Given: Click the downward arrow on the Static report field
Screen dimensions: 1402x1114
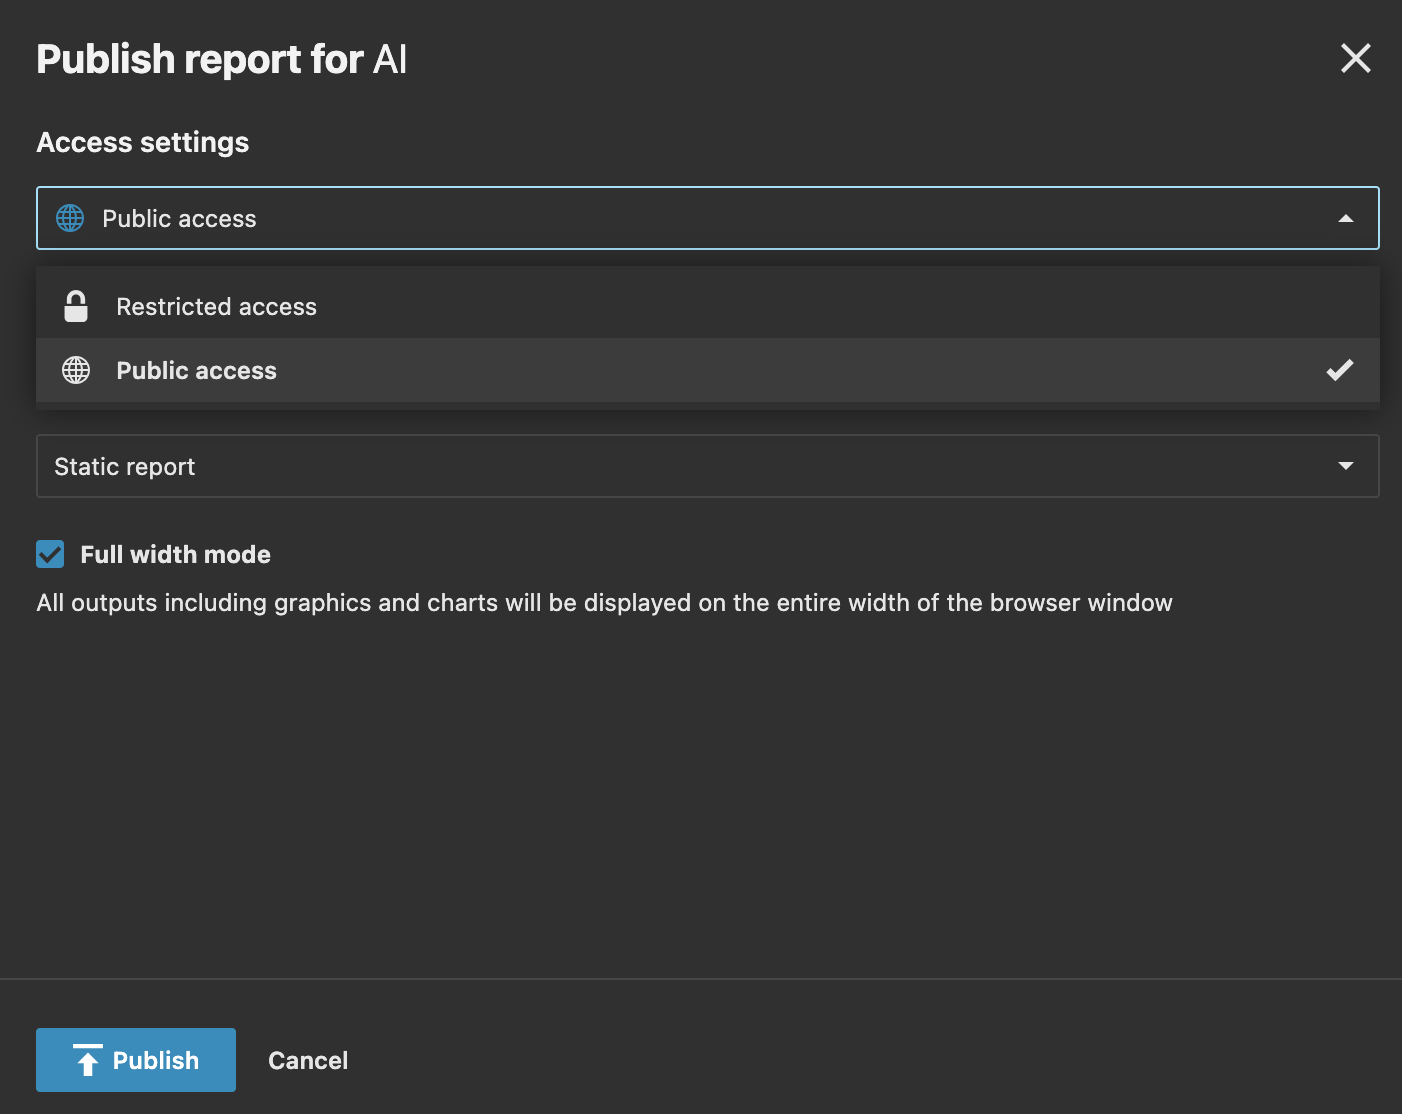Looking at the screenshot, I should (1346, 465).
